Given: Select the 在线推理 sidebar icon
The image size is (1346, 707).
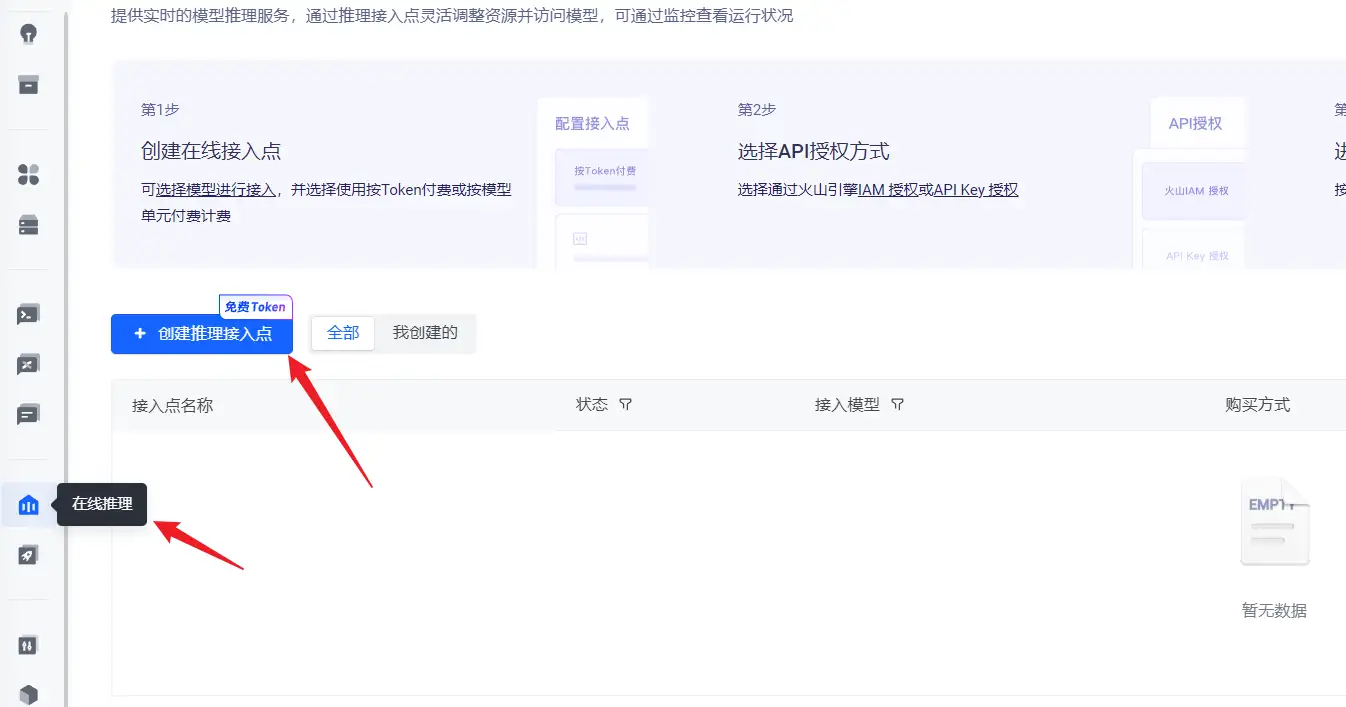Looking at the screenshot, I should (x=29, y=505).
